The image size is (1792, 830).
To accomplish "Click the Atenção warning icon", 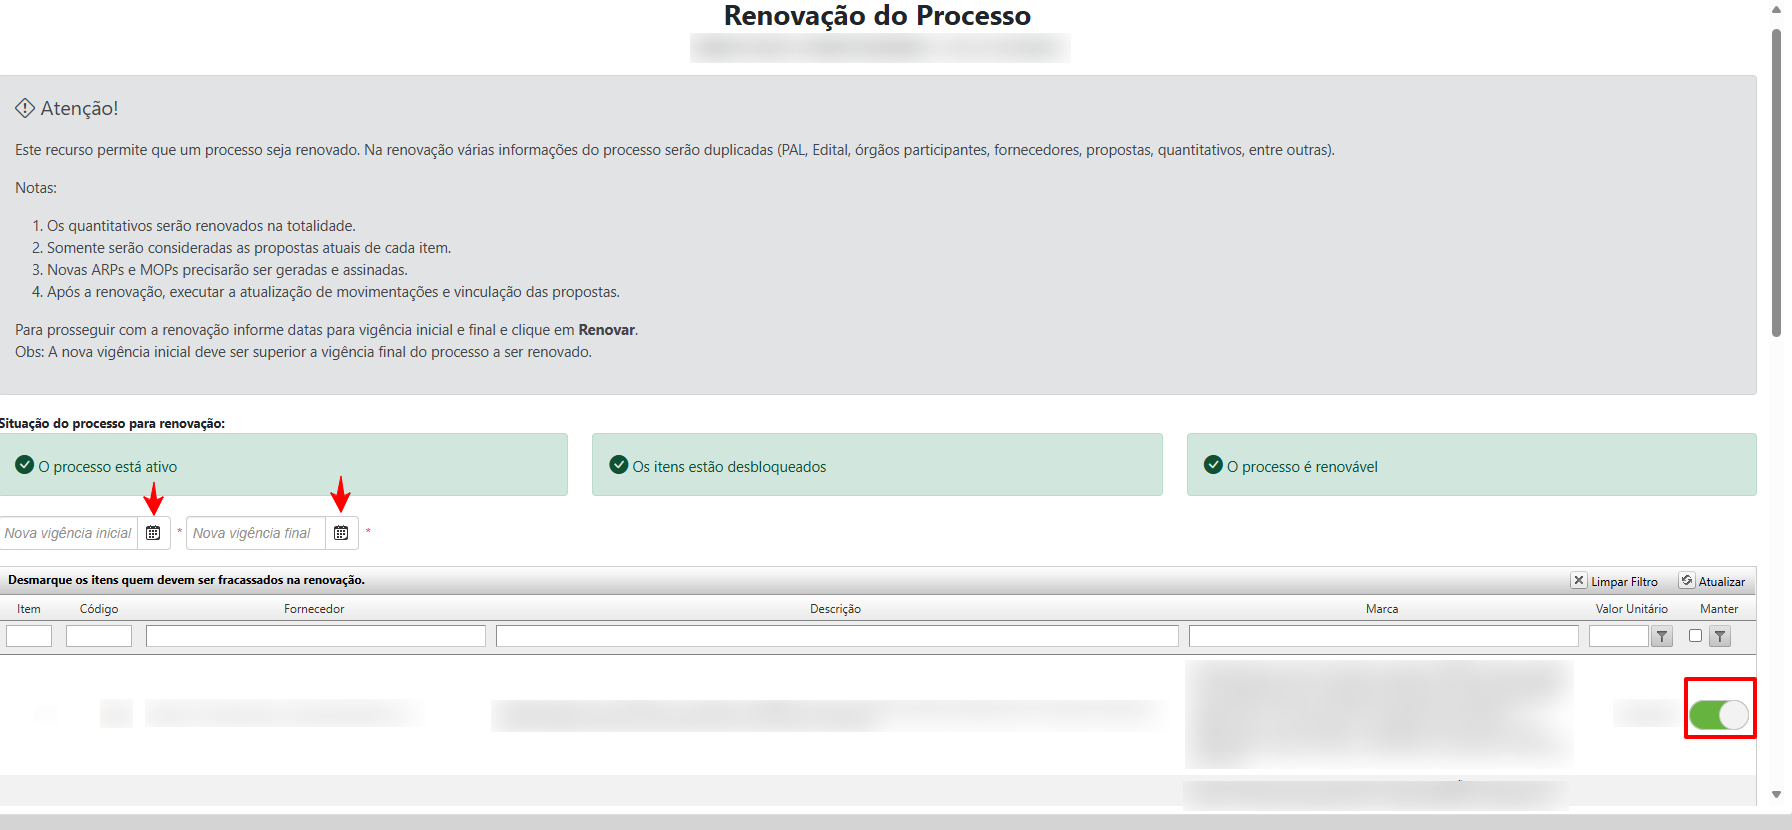I will pos(25,108).
